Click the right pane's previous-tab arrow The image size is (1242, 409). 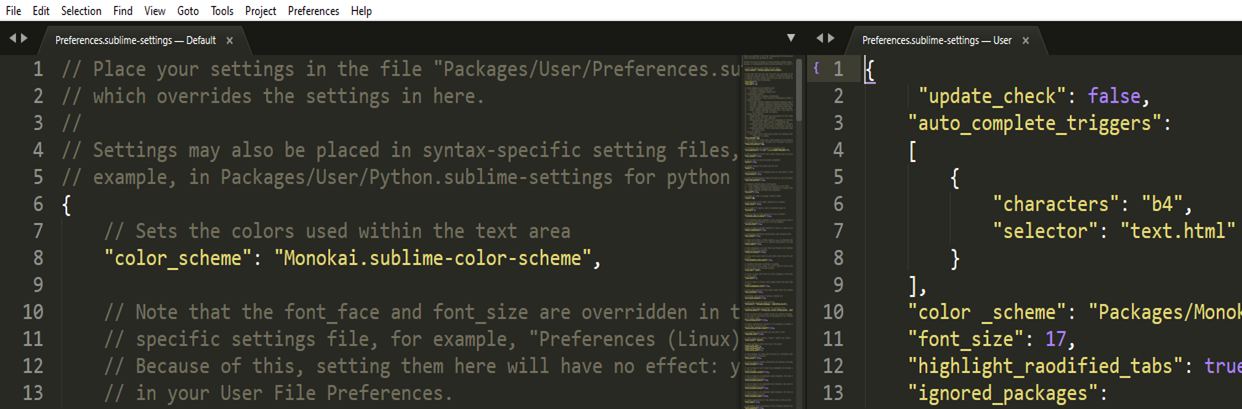pyautogui.click(x=820, y=39)
